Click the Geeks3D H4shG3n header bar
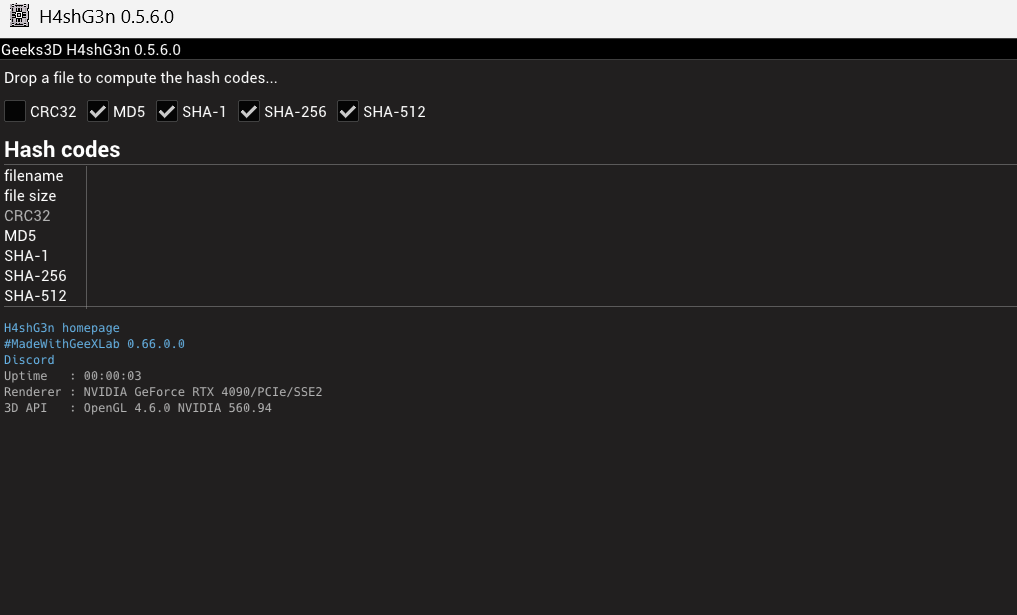The height and width of the screenshot is (615, 1017). point(91,49)
